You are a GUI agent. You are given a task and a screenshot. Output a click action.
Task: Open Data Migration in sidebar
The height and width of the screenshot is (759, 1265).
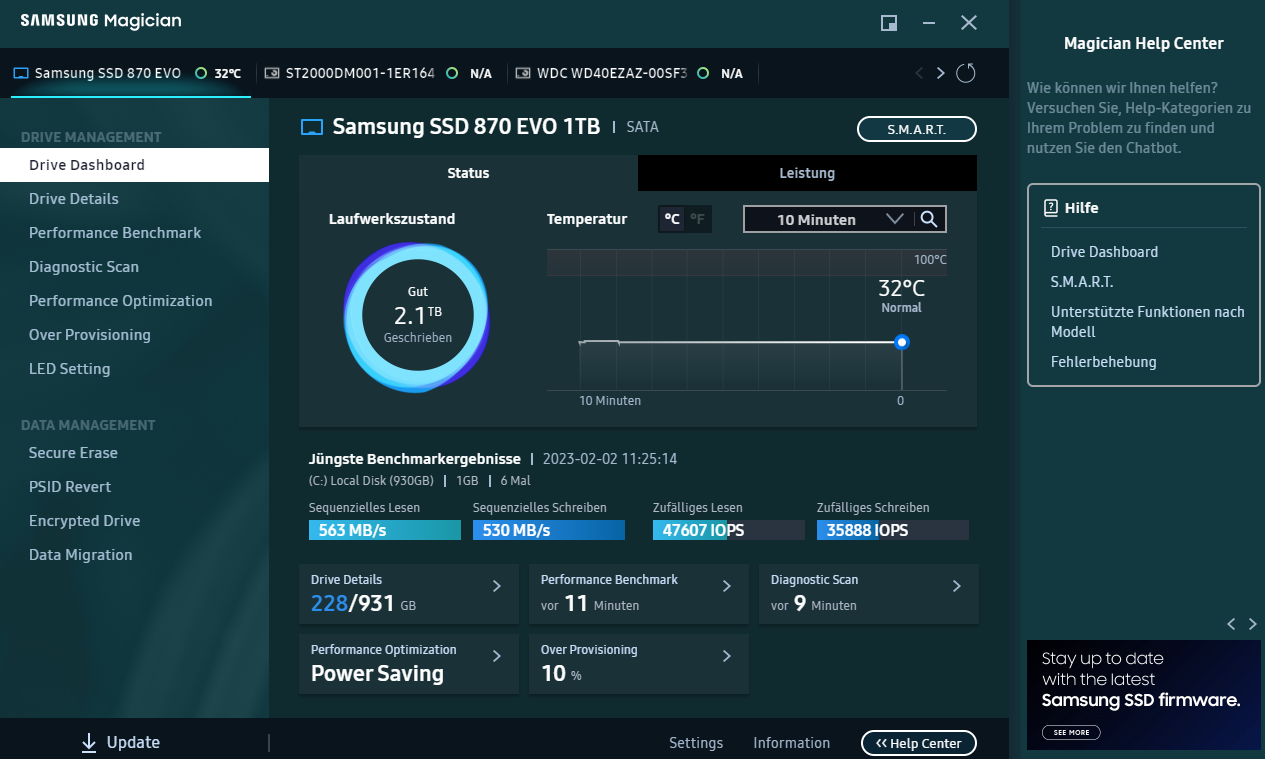click(x=134, y=555)
